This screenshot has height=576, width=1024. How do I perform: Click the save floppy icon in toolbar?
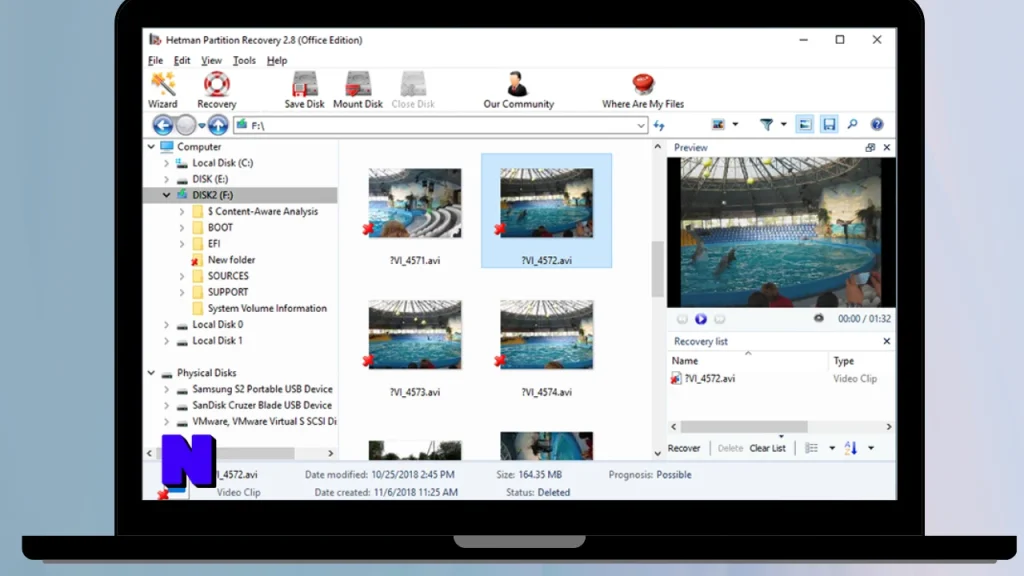point(829,124)
